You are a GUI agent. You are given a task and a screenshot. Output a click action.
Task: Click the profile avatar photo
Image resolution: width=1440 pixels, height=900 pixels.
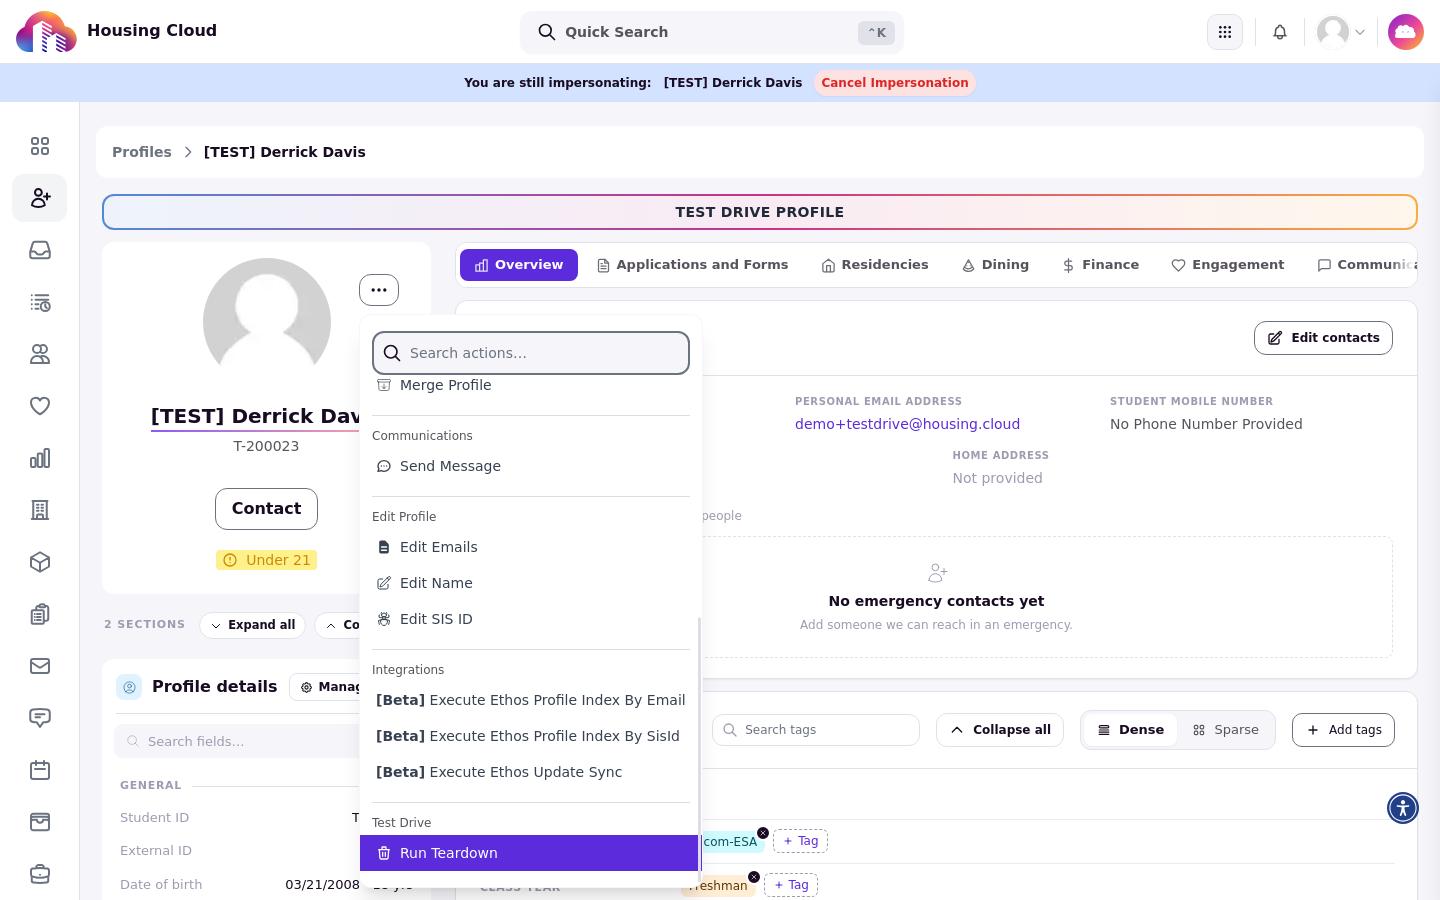tap(267, 322)
